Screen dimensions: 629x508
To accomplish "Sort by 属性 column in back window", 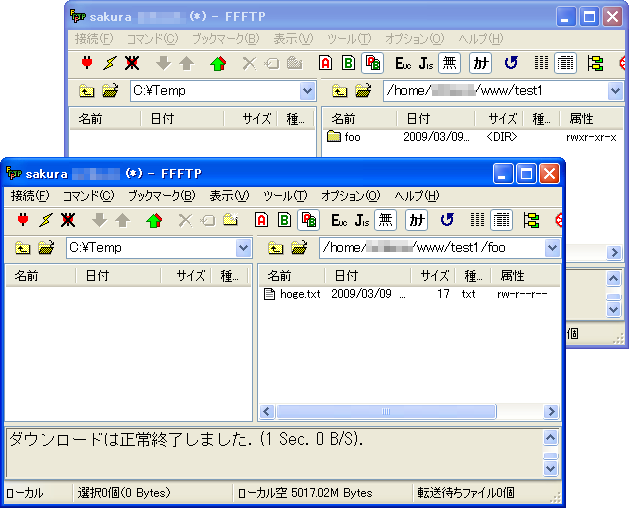I will coord(591,119).
